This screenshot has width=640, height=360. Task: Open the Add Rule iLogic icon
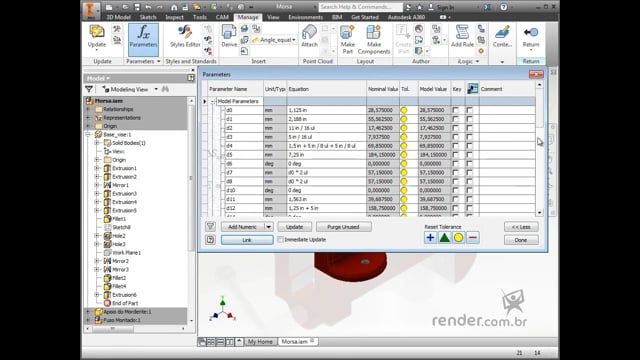point(462,32)
